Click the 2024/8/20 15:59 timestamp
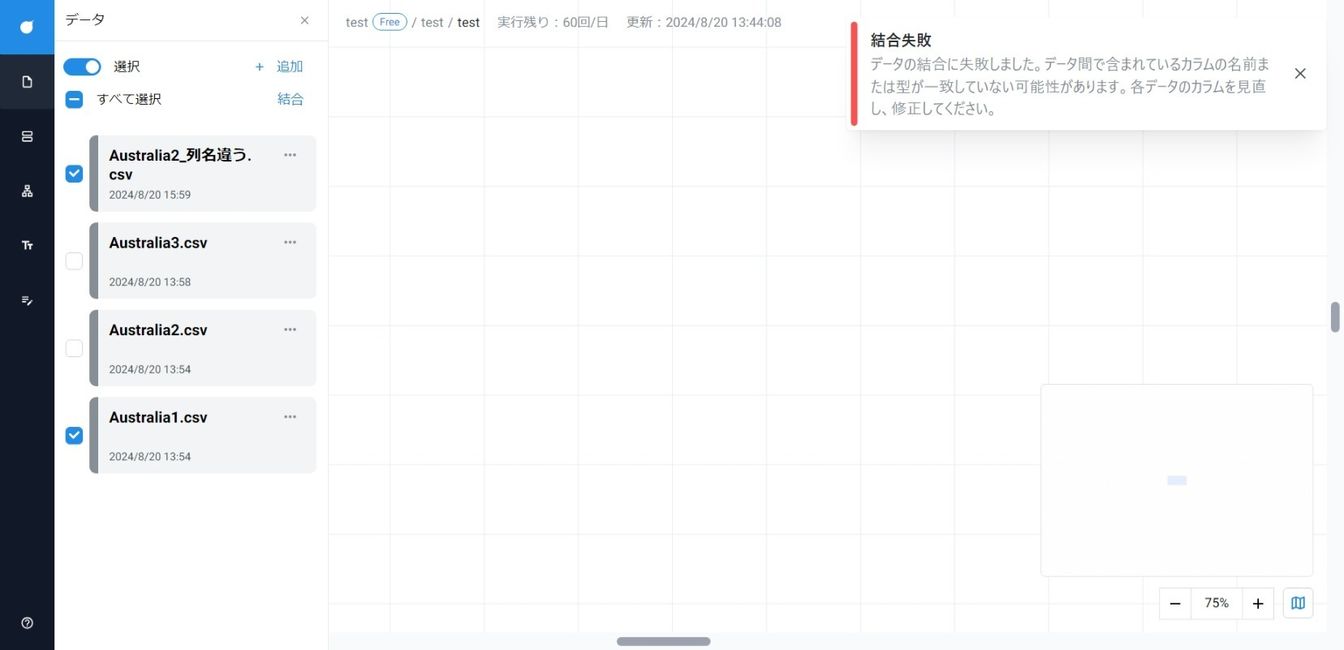The height and width of the screenshot is (650, 1344). click(150, 195)
